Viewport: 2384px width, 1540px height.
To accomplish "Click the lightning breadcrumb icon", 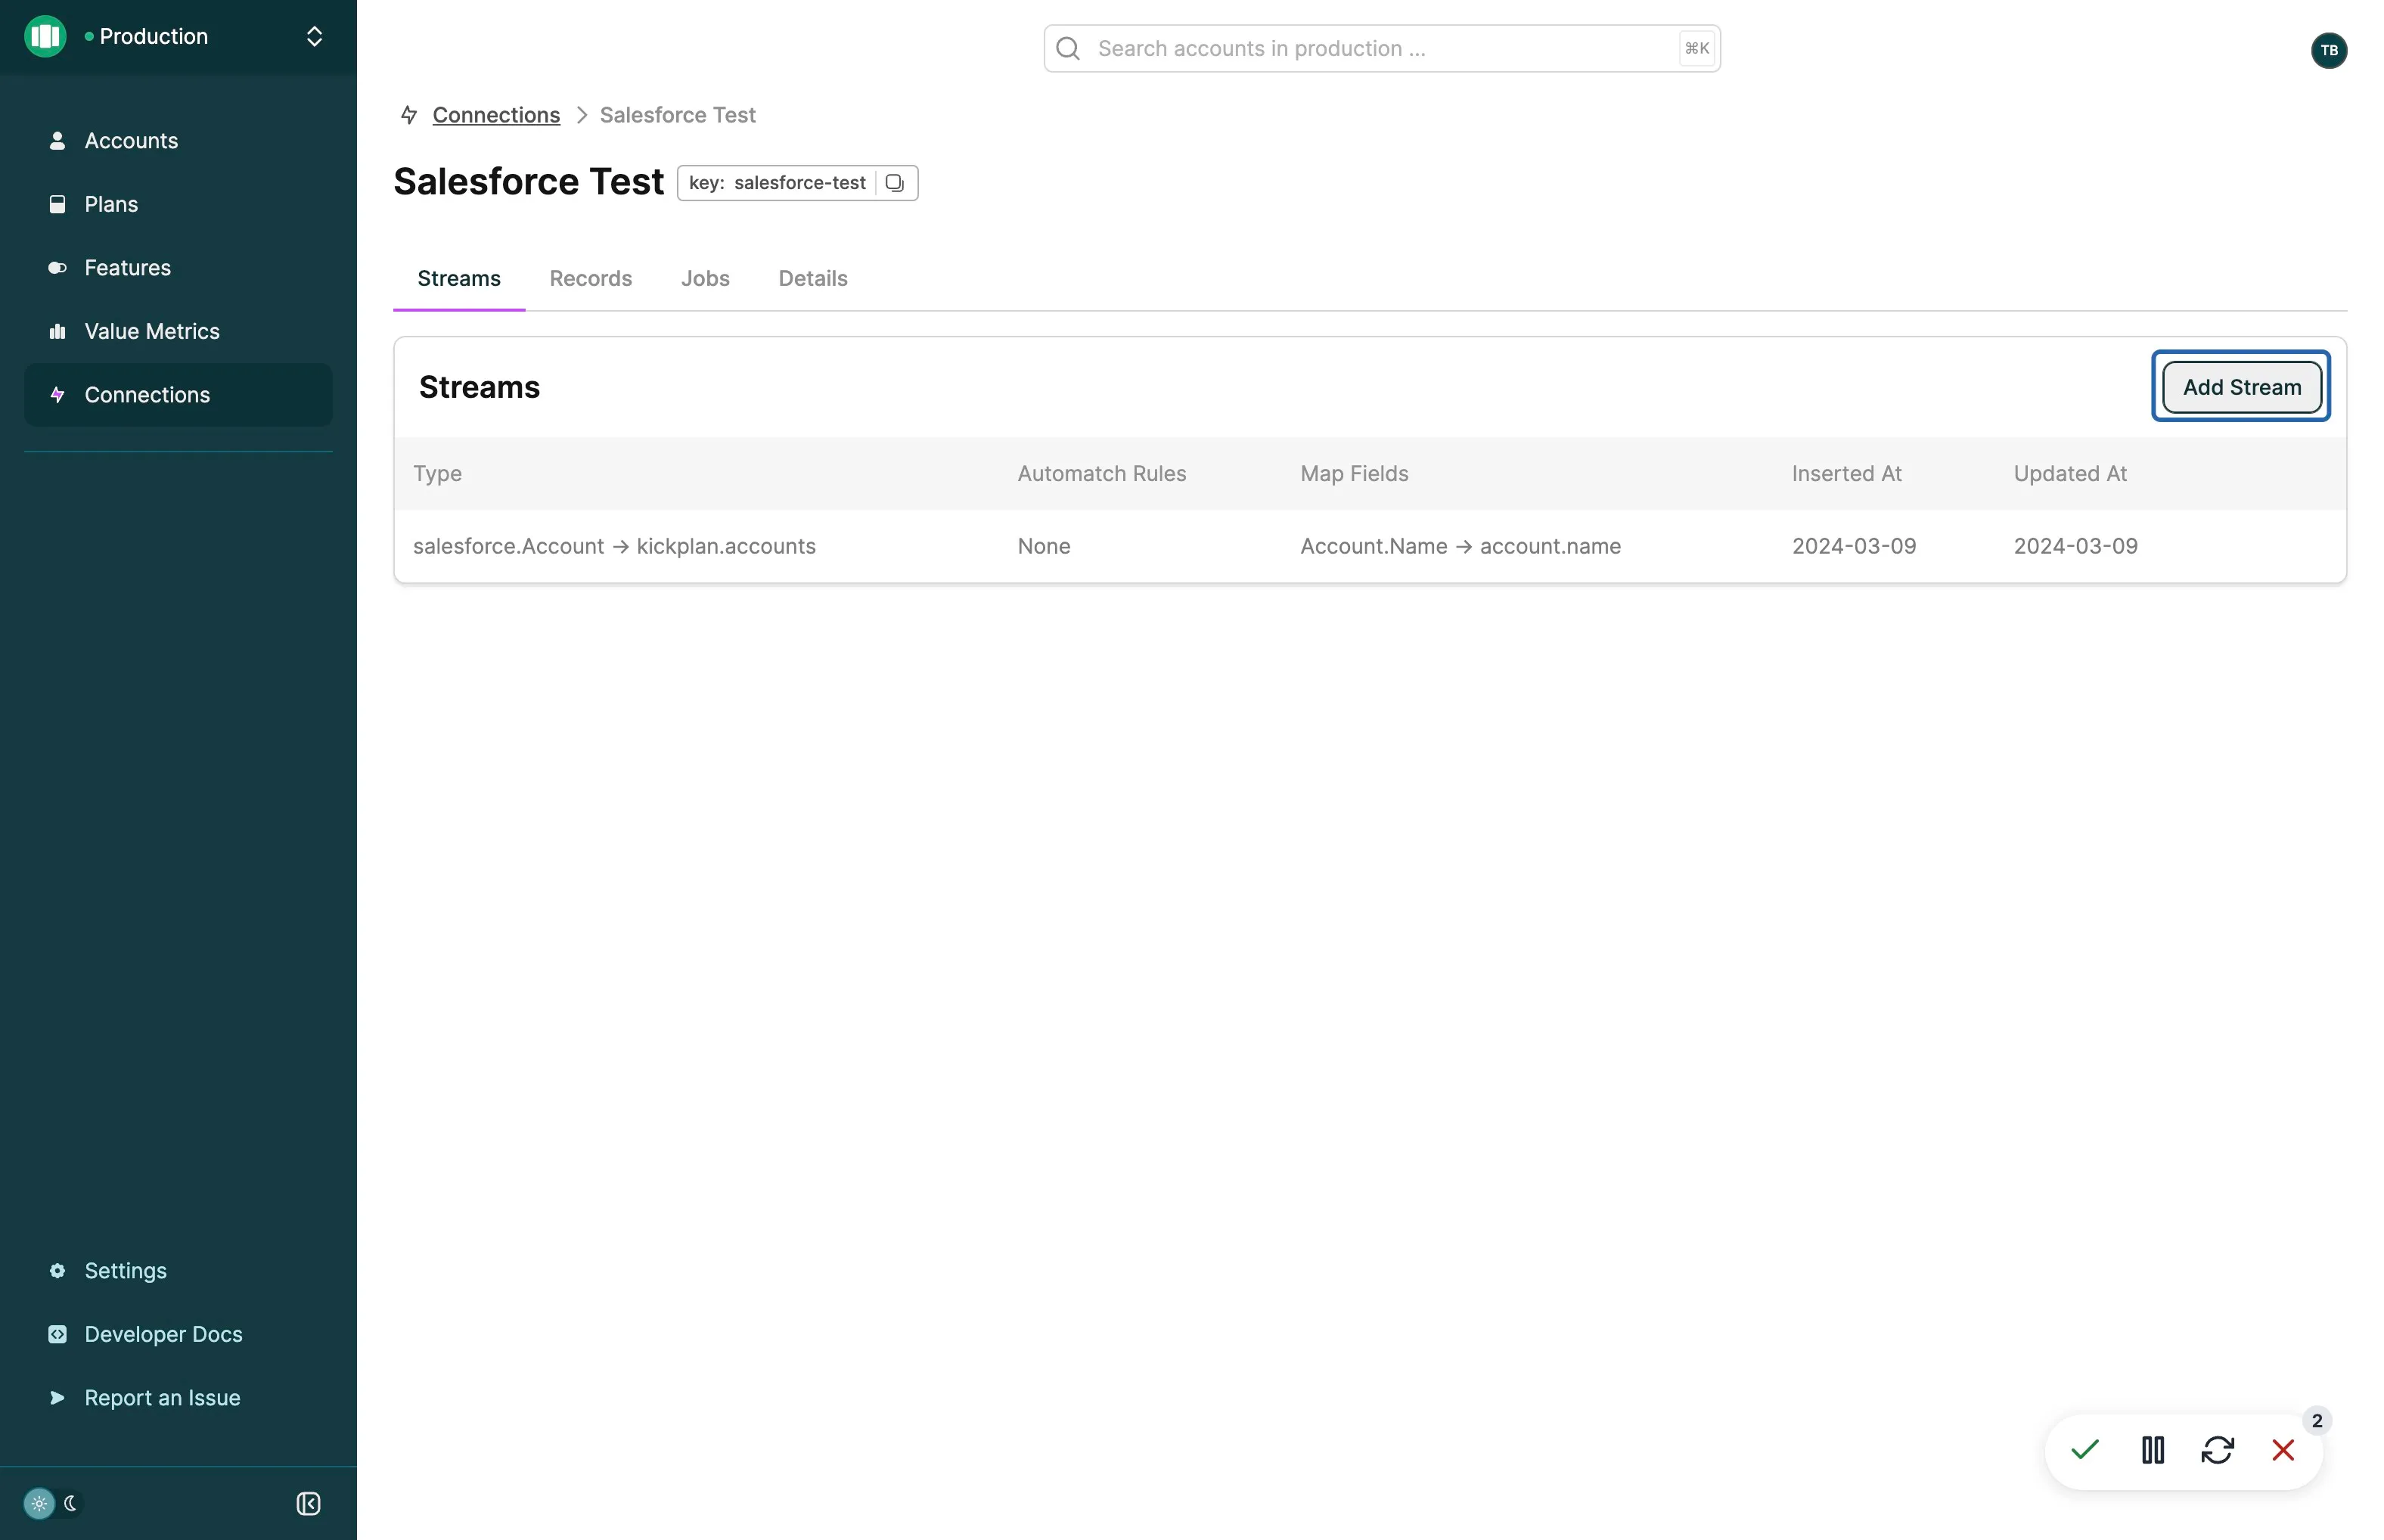I will click(x=409, y=115).
